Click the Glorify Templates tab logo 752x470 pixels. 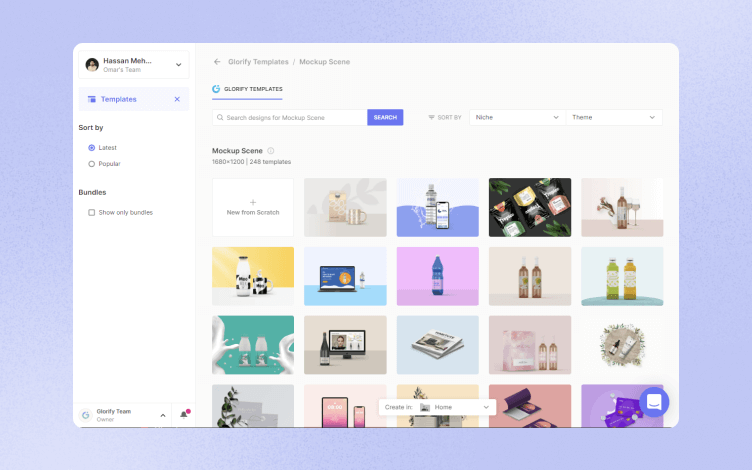[x=216, y=89]
